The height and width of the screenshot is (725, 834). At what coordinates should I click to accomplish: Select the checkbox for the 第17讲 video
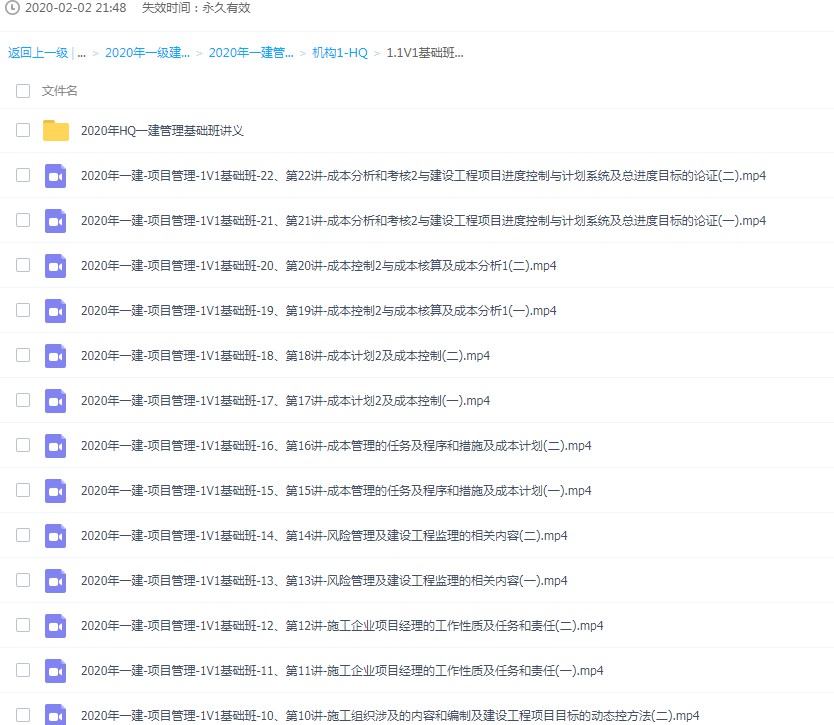[23, 400]
